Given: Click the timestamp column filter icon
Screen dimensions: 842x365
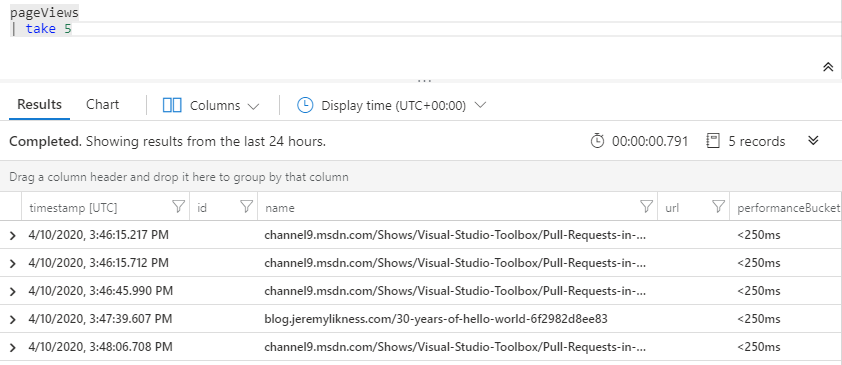Looking at the screenshot, I should coord(178,207).
